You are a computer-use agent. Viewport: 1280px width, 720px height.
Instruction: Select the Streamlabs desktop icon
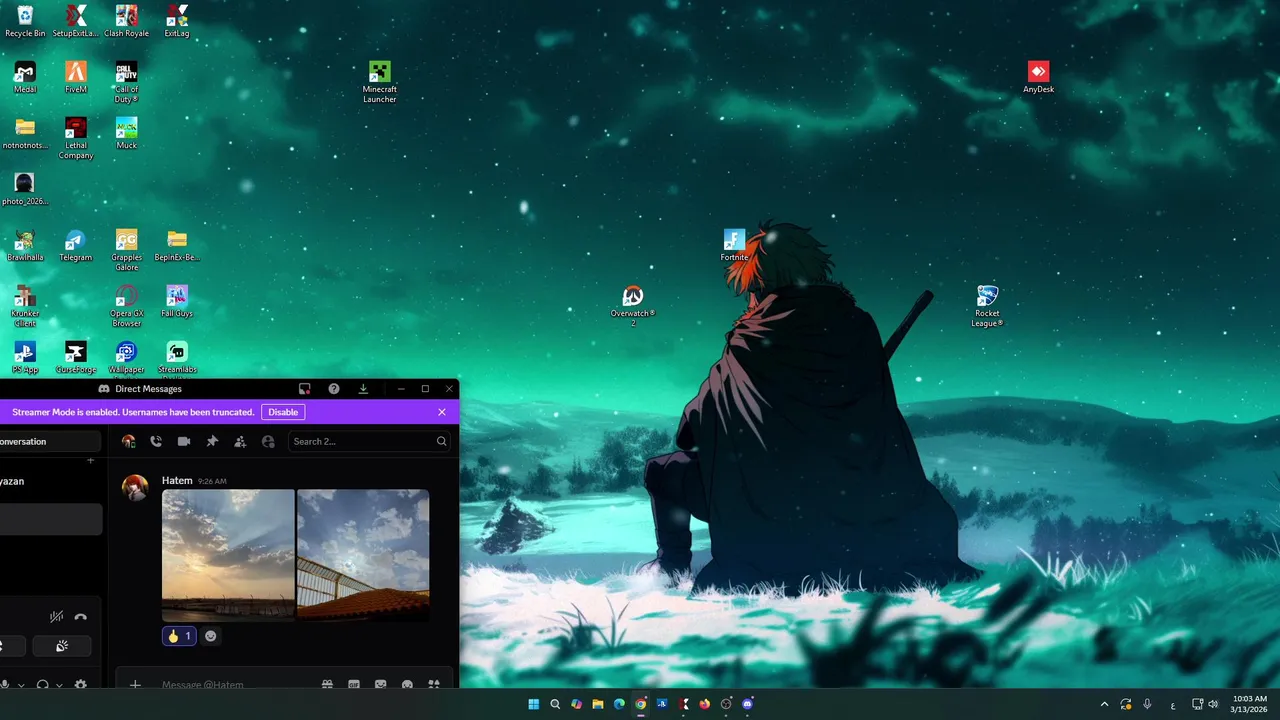click(177, 357)
